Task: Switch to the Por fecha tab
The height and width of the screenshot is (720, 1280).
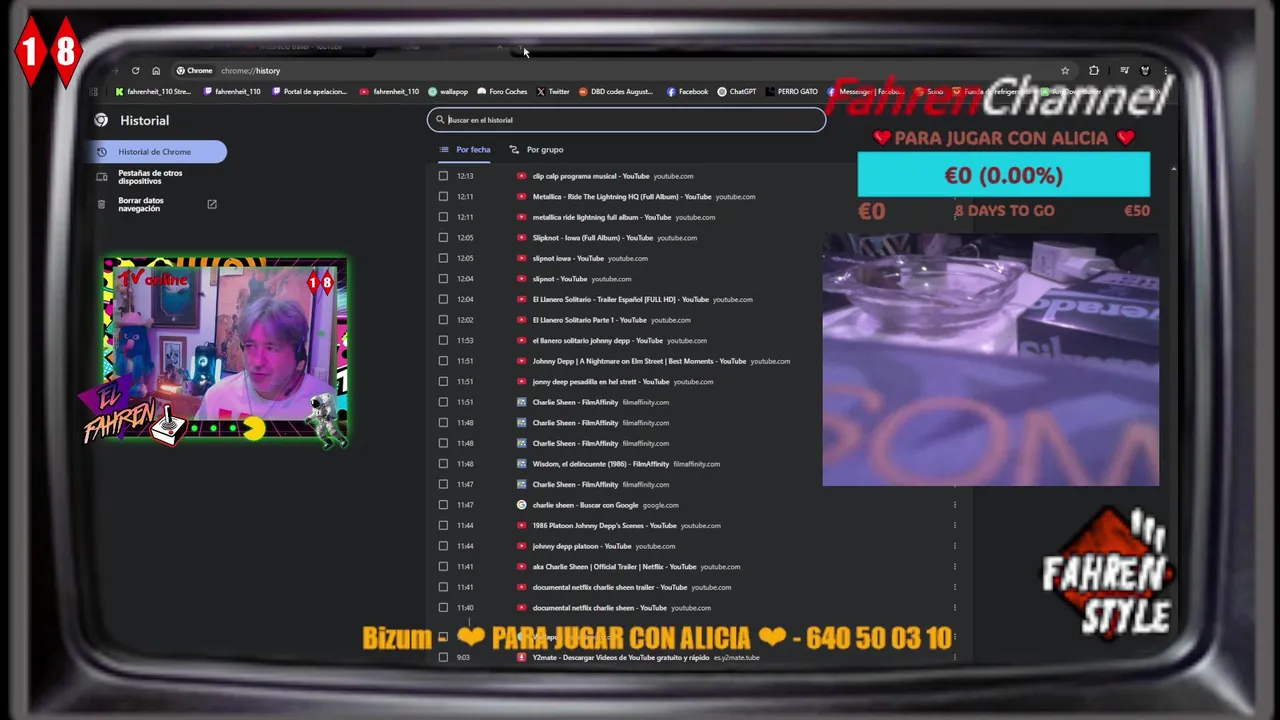Action: 465,150
